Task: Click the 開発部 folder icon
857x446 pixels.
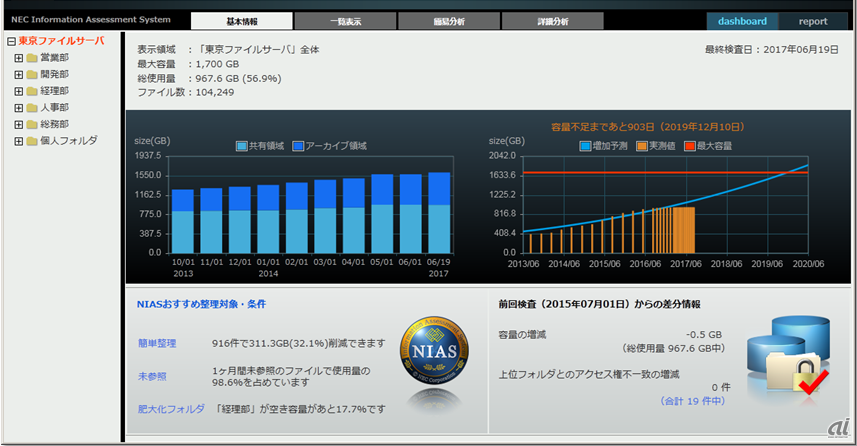Action: tap(32, 74)
